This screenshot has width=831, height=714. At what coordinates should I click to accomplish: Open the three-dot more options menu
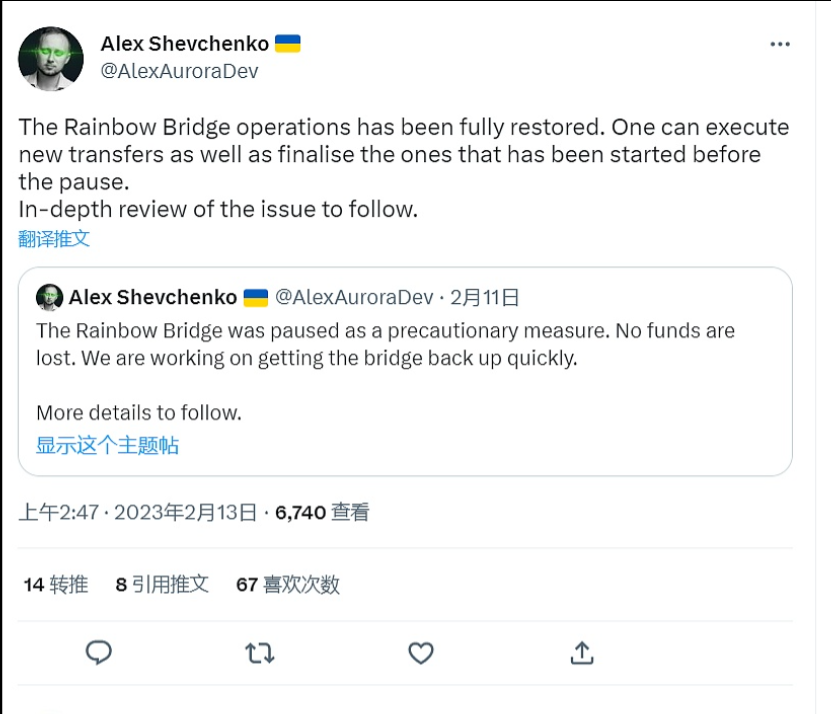(780, 45)
